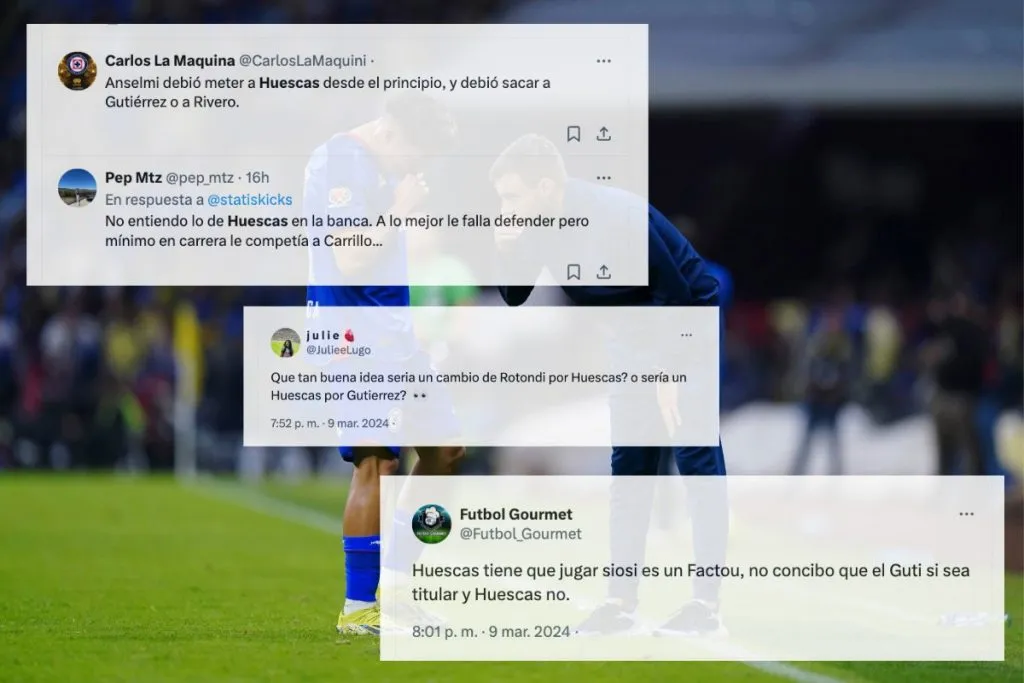Open the @CarlosLaMaquini handle
The width and height of the screenshot is (1024, 683).
pyautogui.click(x=302, y=61)
